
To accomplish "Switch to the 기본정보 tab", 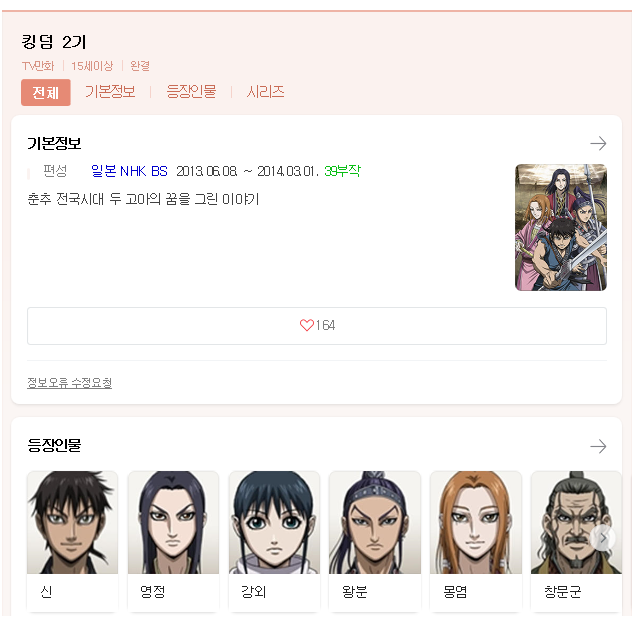I will (x=110, y=92).
